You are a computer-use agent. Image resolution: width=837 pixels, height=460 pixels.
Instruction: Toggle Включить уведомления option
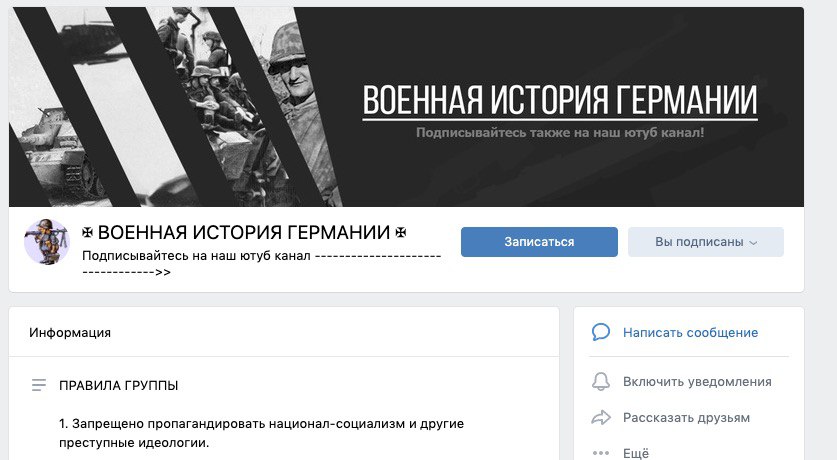coord(697,382)
